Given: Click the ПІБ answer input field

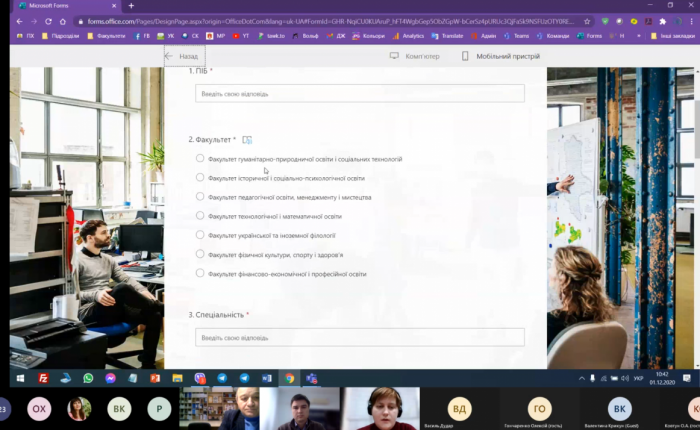Looking at the screenshot, I should [359, 94].
